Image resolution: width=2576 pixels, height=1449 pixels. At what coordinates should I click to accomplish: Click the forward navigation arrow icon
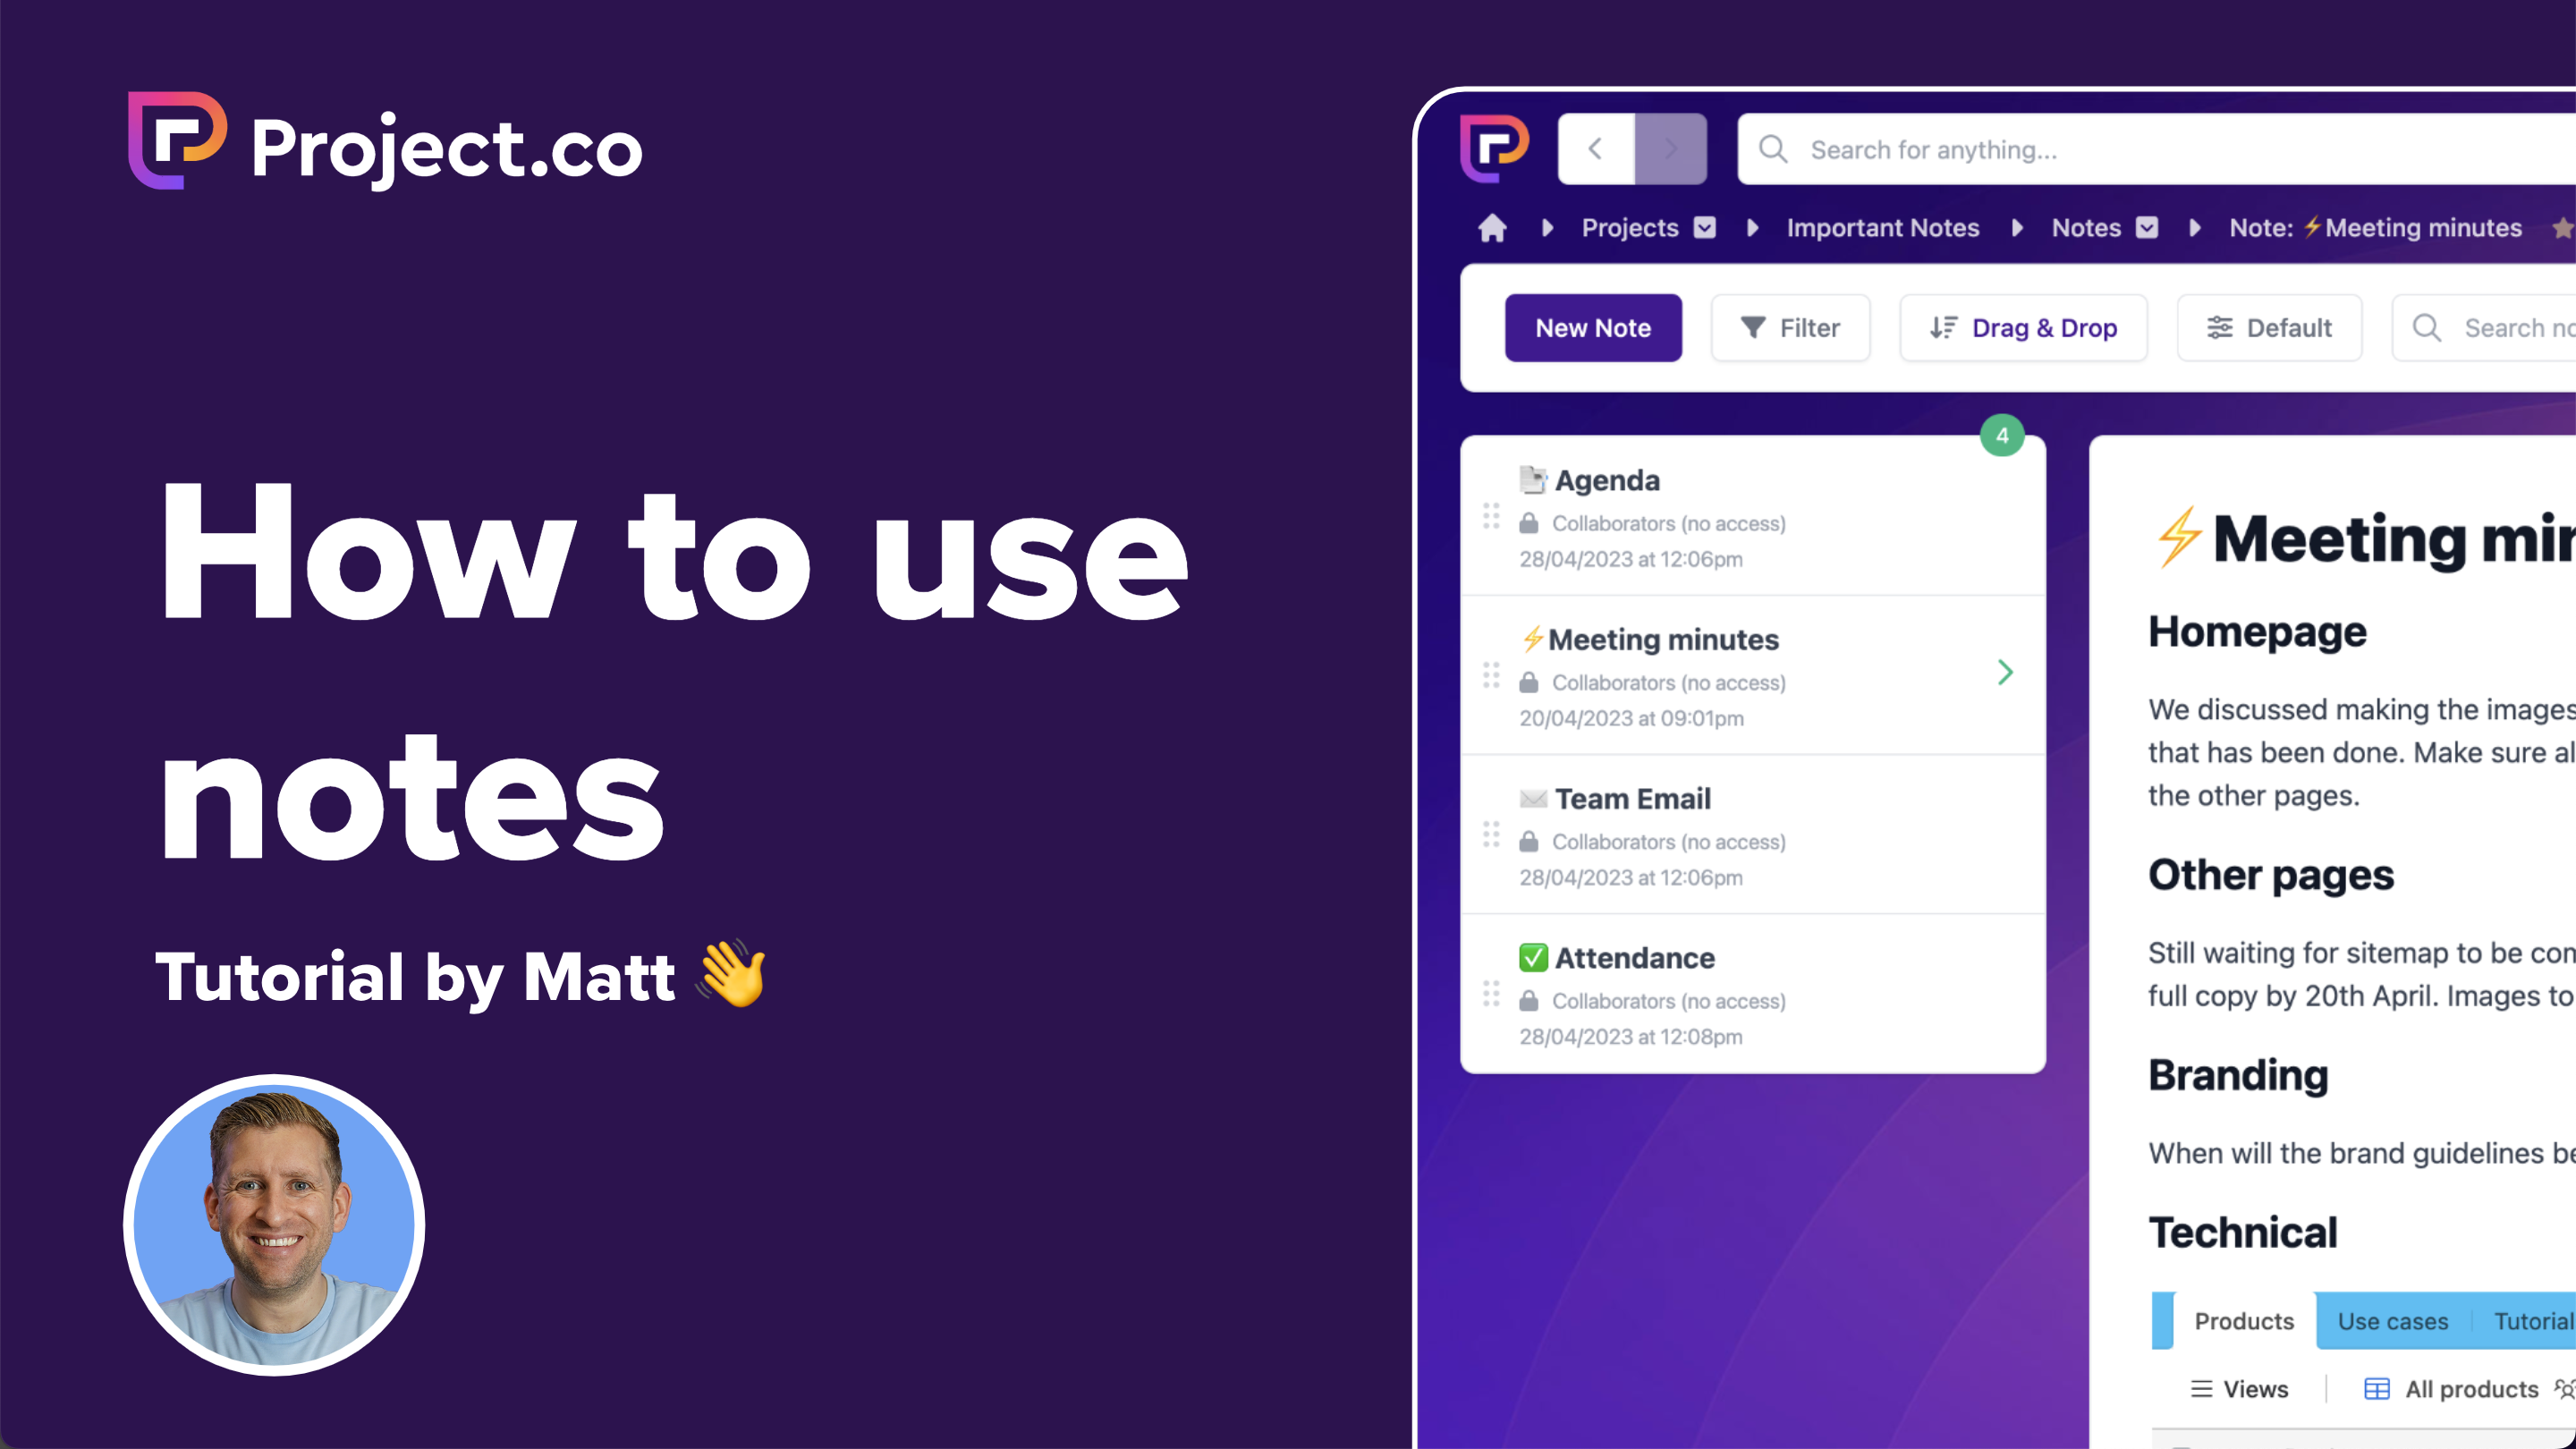point(1670,150)
